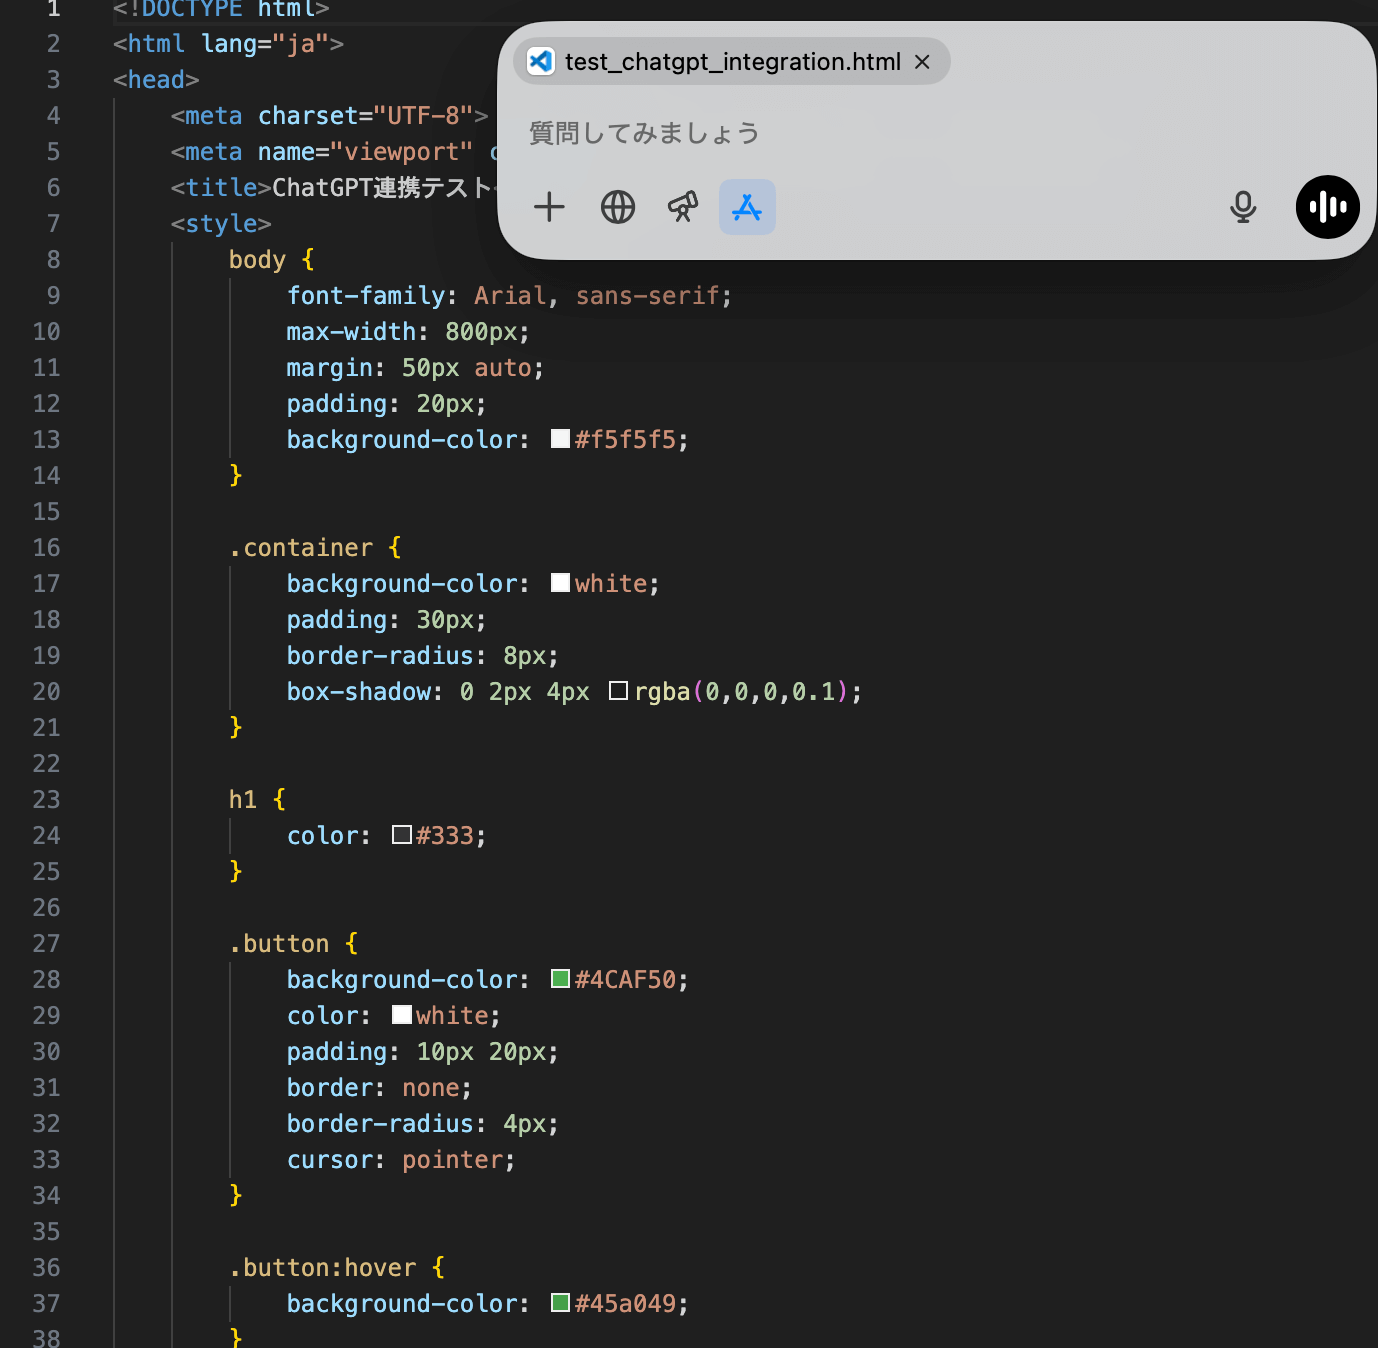1378x1348 pixels.
Task: Click the #45a049 hover color swatch
Action: (560, 1303)
